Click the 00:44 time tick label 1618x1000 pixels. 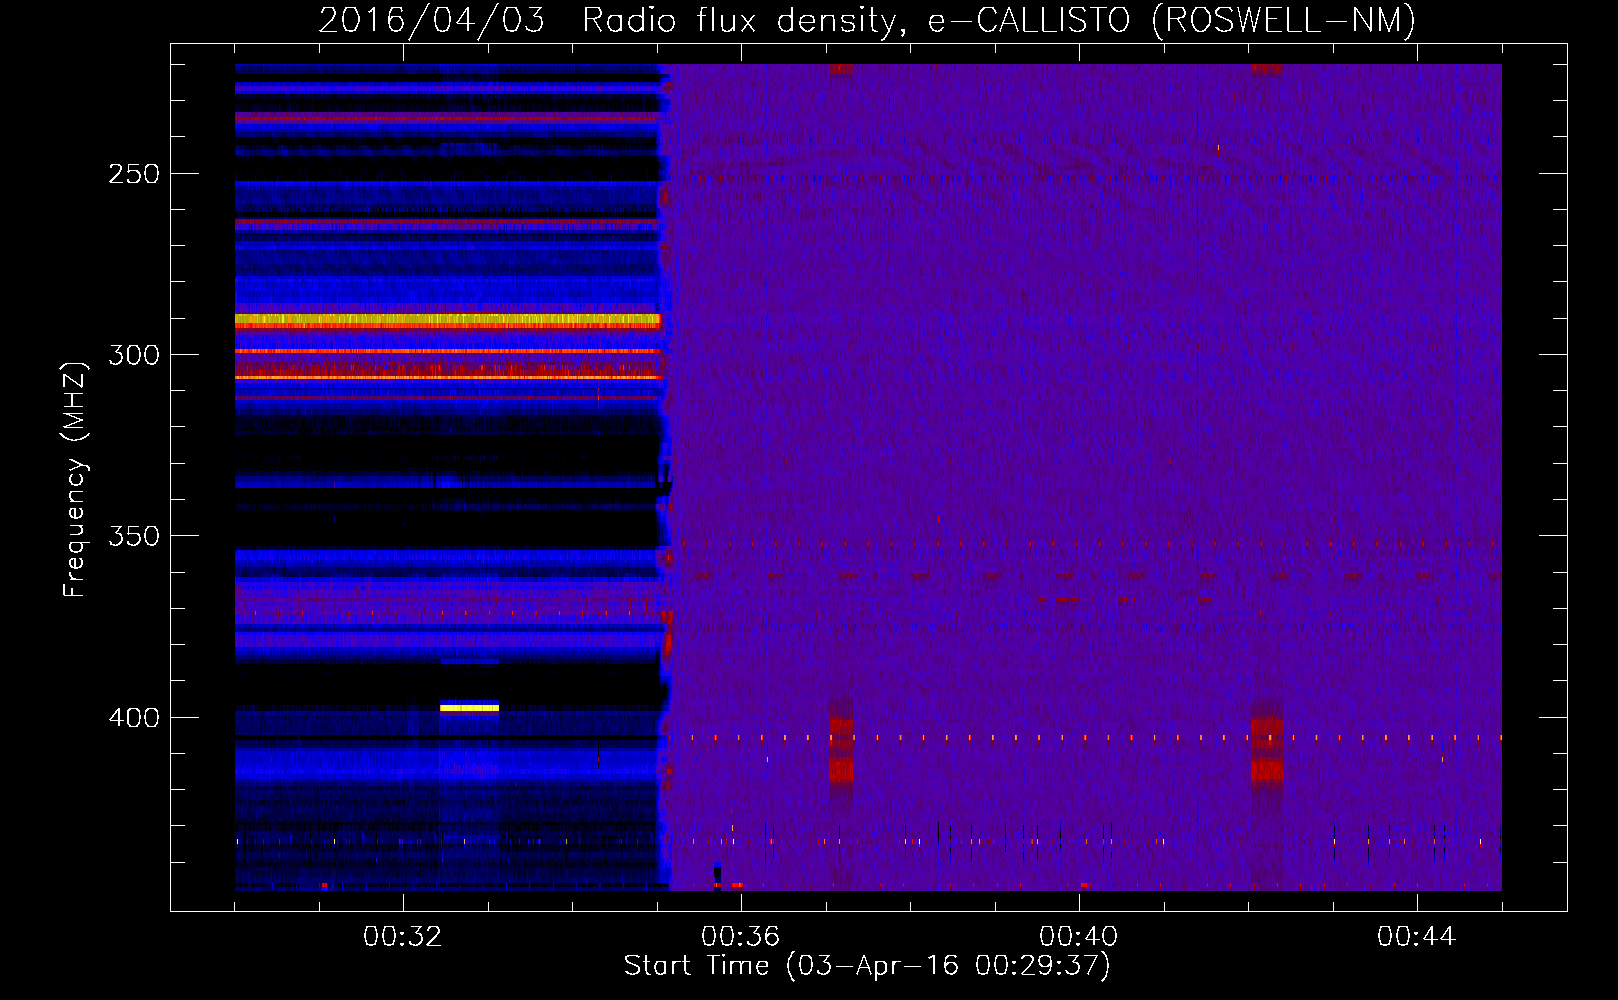point(1417,937)
